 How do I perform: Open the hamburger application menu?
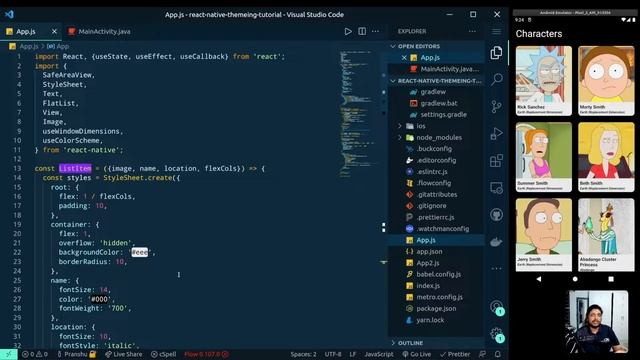496,32
